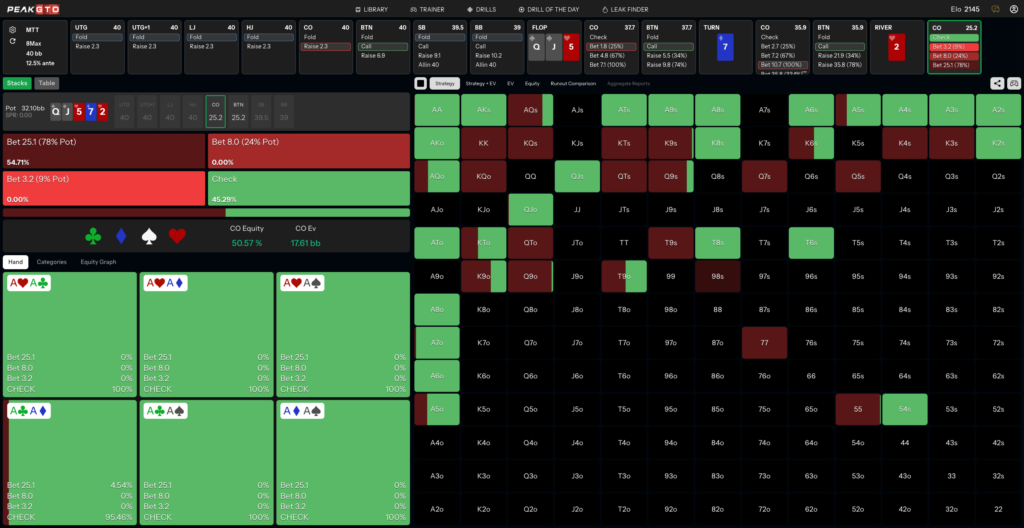Filter by the red hearts suit icon
The width and height of the screenshot is (1024, 528).
[x=178, y=236]
